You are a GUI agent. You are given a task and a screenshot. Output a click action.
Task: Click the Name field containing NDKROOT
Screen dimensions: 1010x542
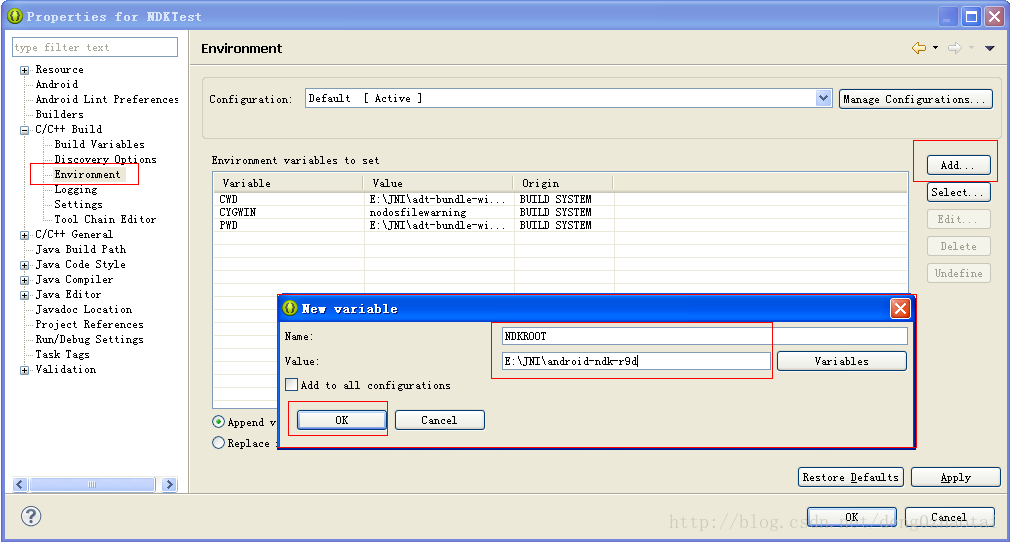point(705,336)
